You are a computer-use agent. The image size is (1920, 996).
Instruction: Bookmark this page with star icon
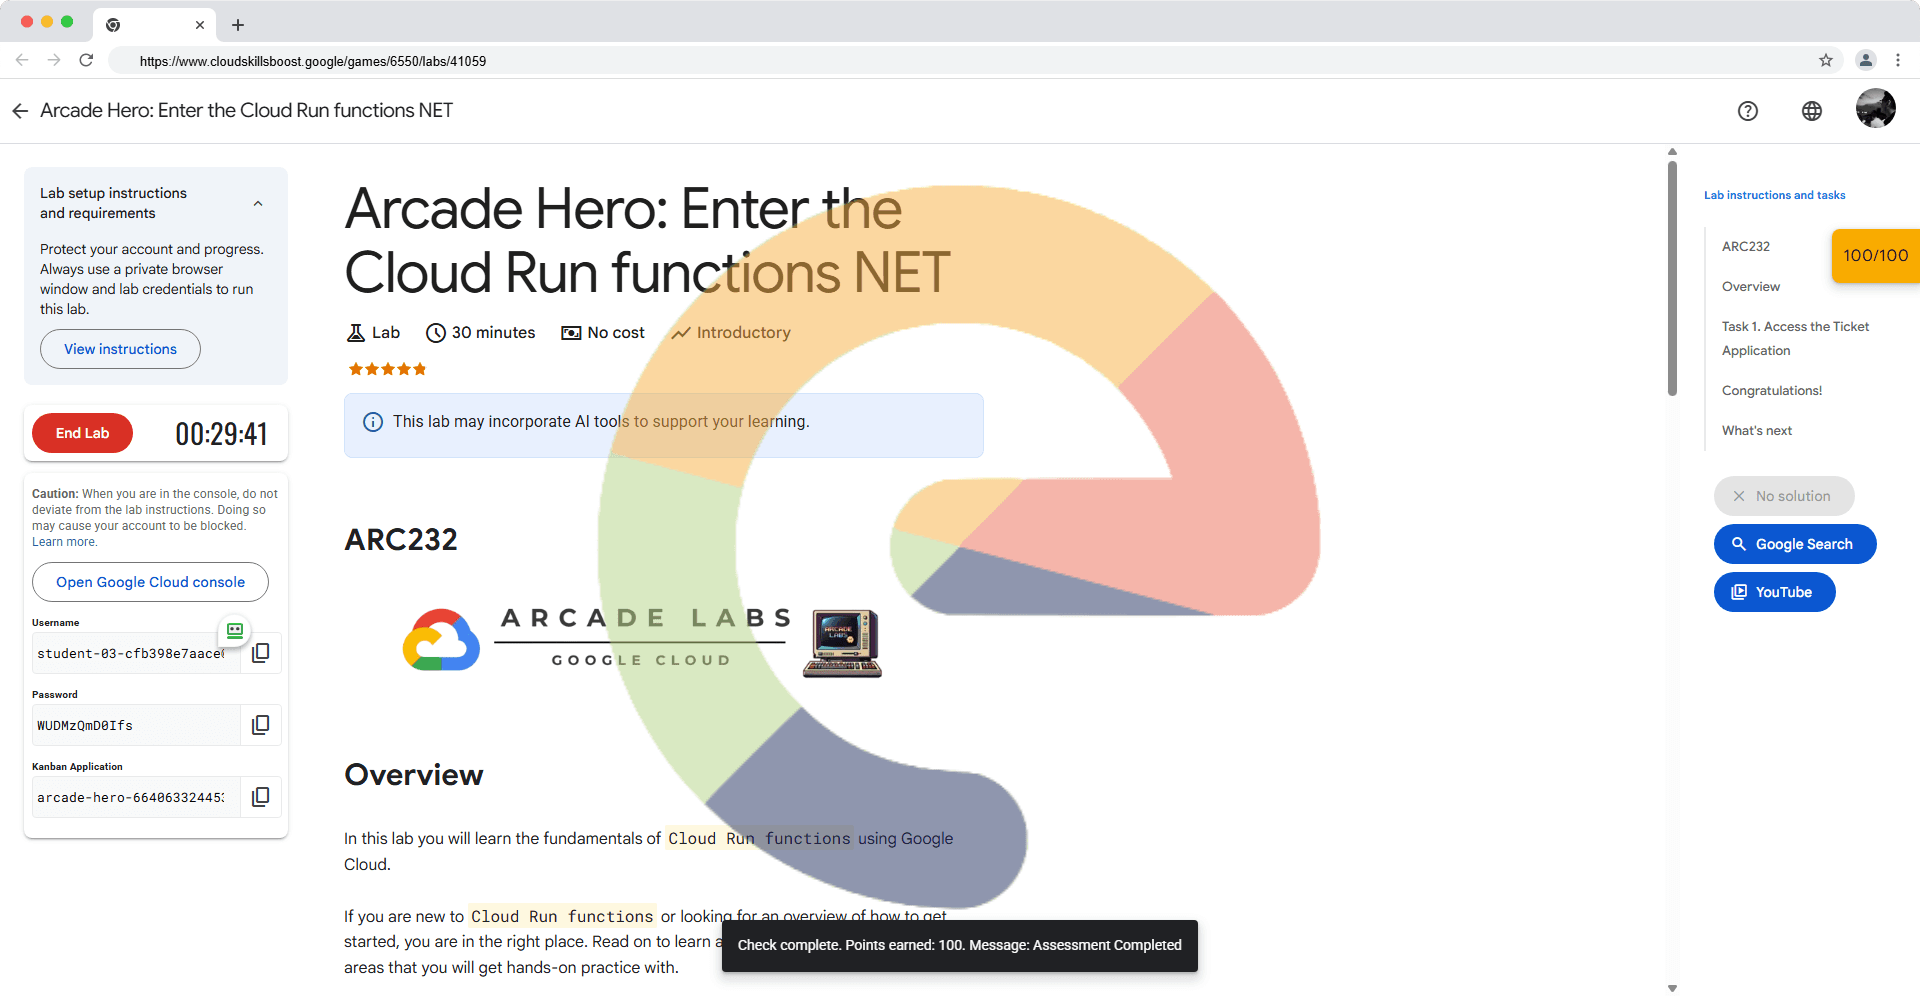pos(1825,61)
